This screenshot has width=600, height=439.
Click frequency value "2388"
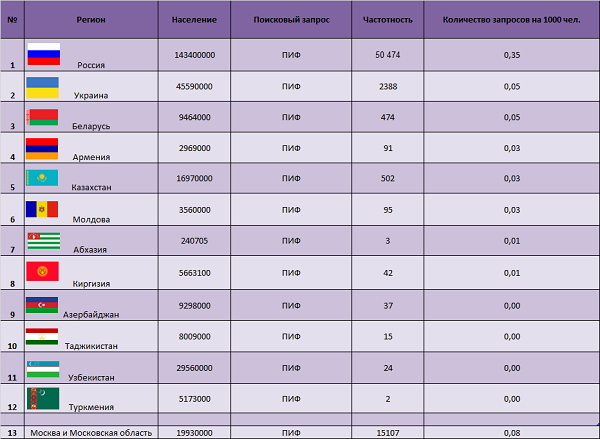tap(388, 86)
